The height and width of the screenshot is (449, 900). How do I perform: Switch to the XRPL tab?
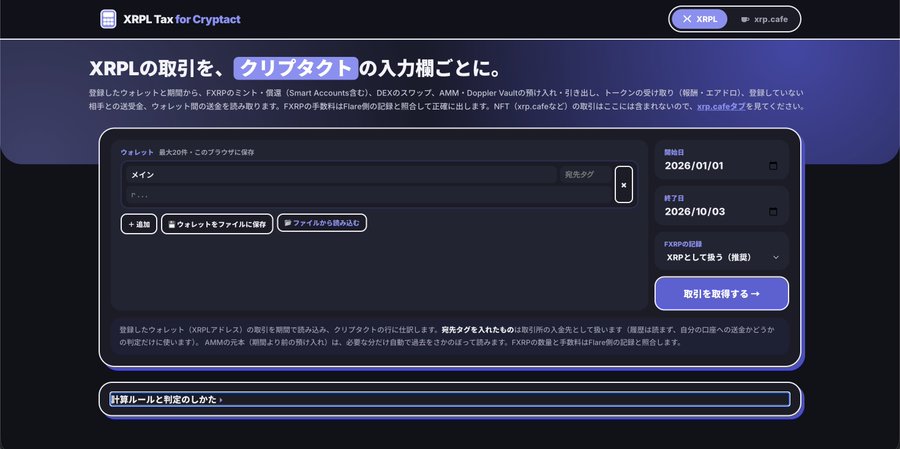tap(700, 19)
